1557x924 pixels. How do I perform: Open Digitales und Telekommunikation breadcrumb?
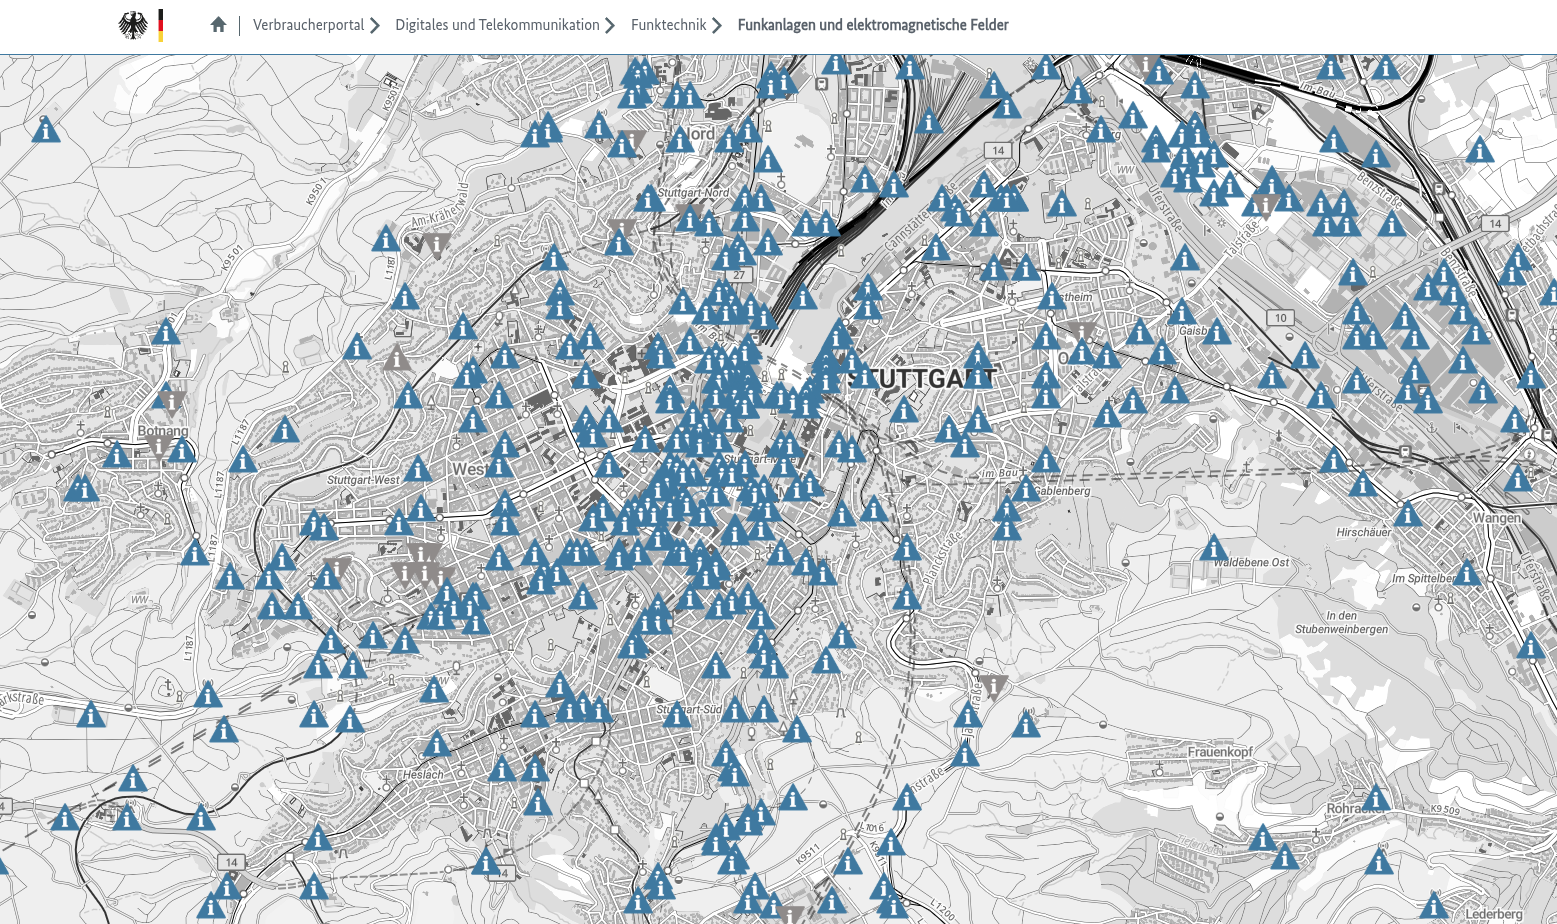tap(497, 25)
